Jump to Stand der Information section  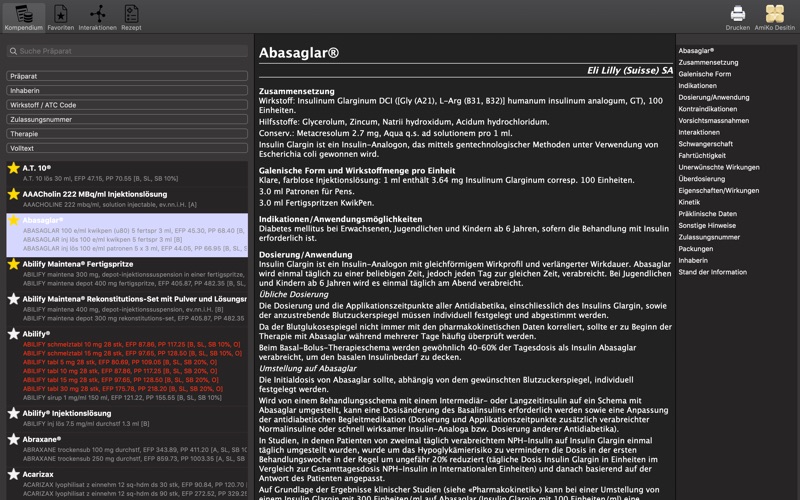click(x=713, y=272)
